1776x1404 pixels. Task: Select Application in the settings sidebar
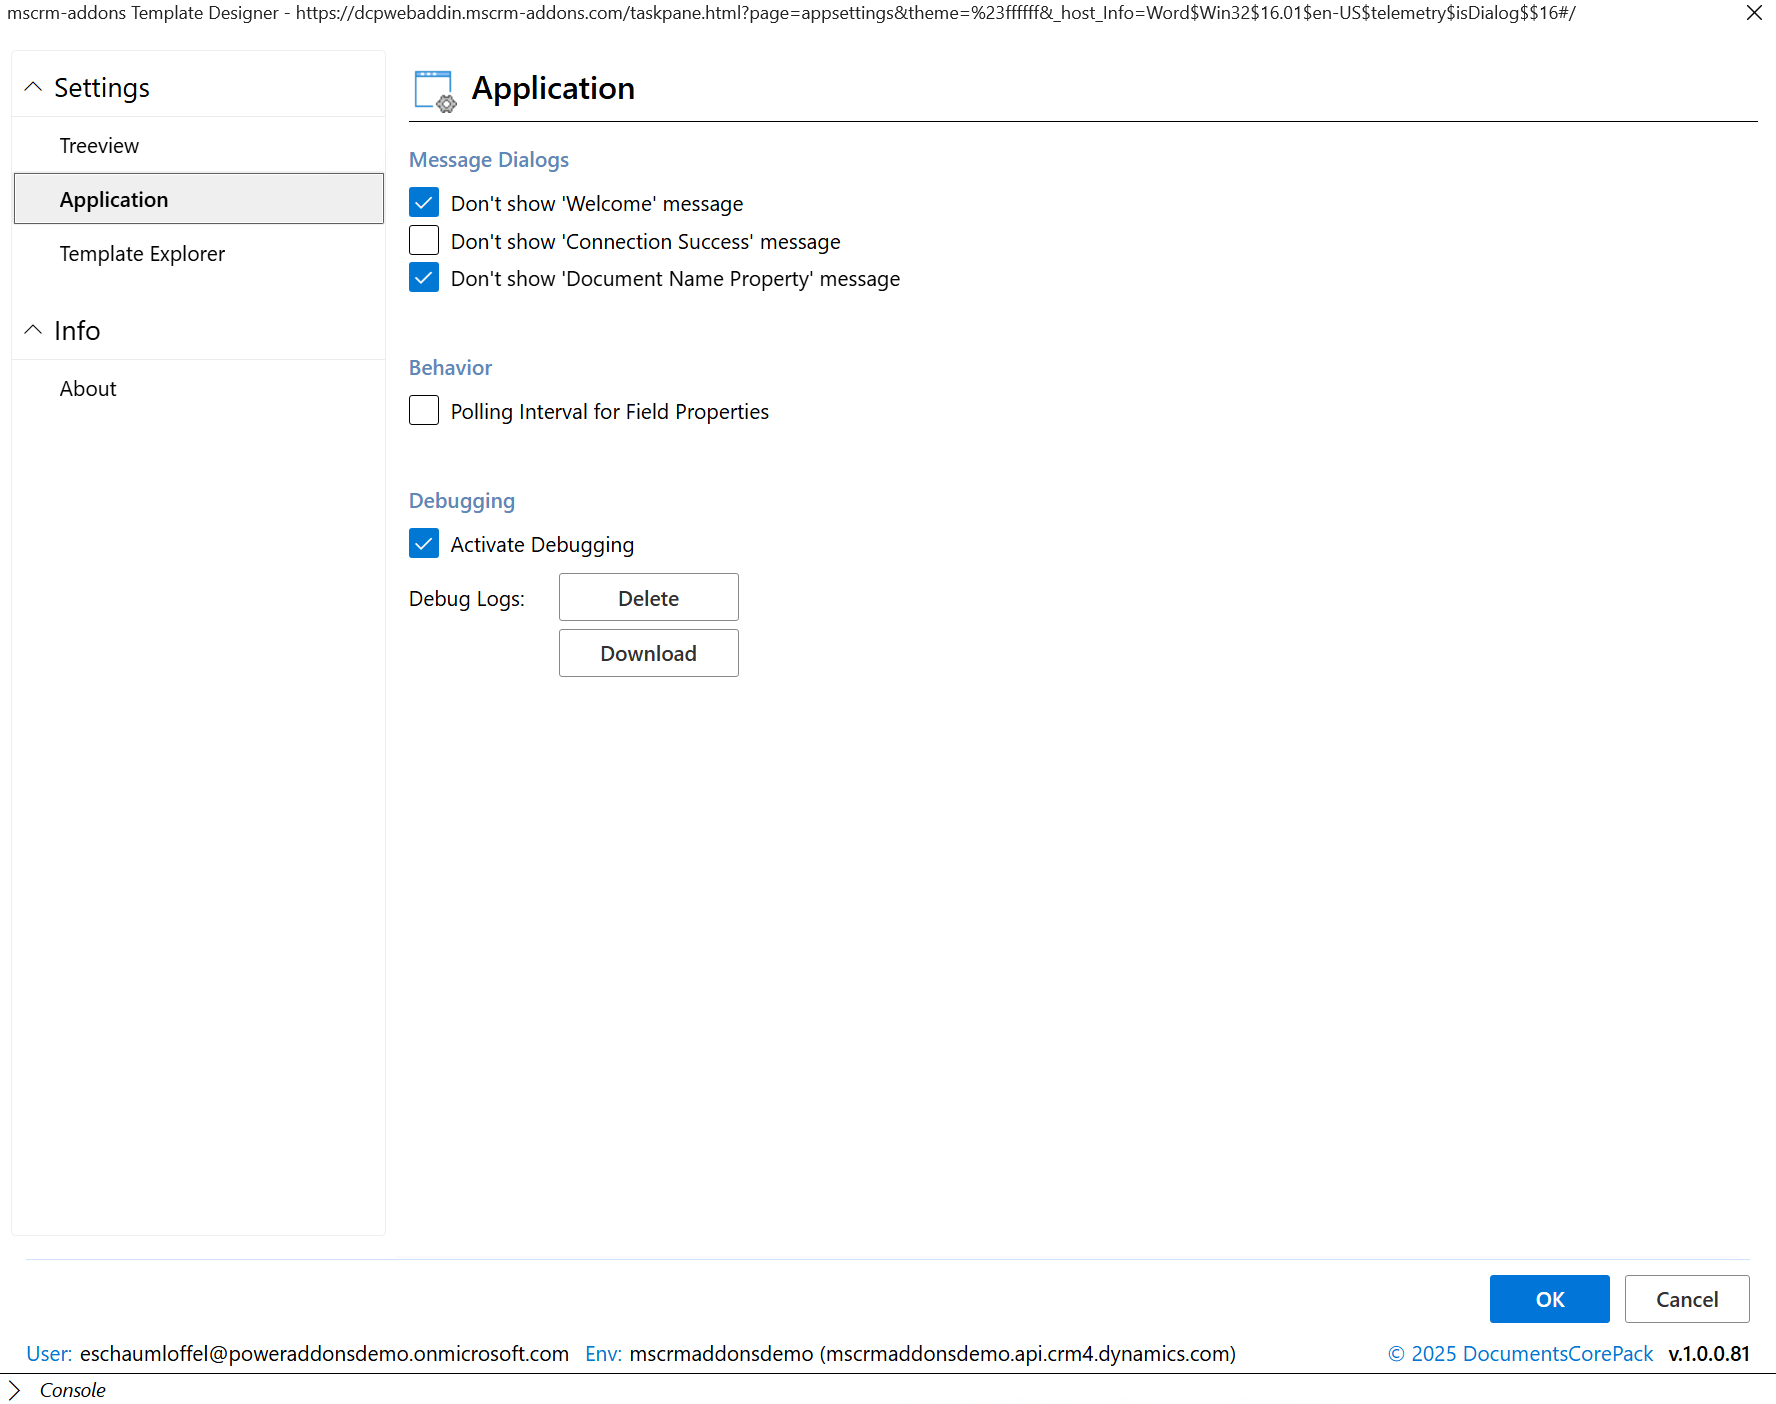(x=114, y=200)
